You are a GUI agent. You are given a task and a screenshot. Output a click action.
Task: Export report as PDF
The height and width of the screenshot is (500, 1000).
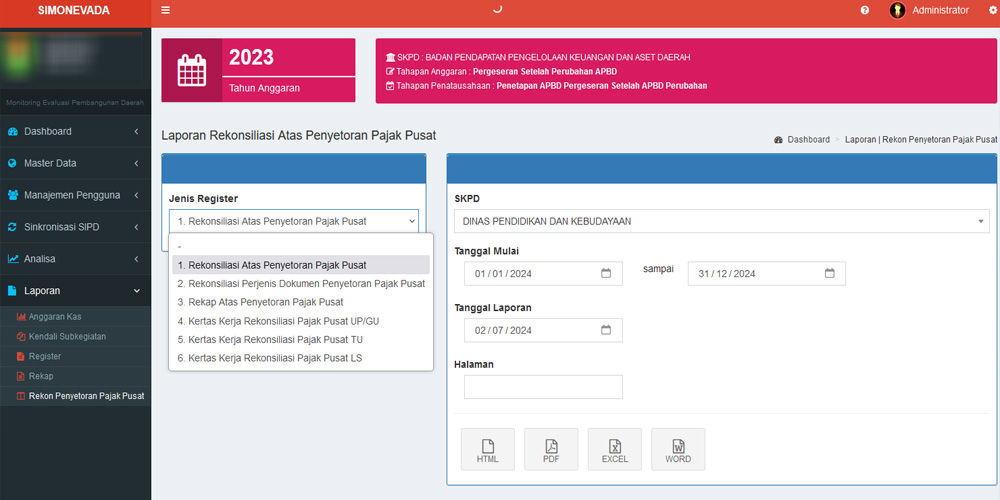[551, 449]
